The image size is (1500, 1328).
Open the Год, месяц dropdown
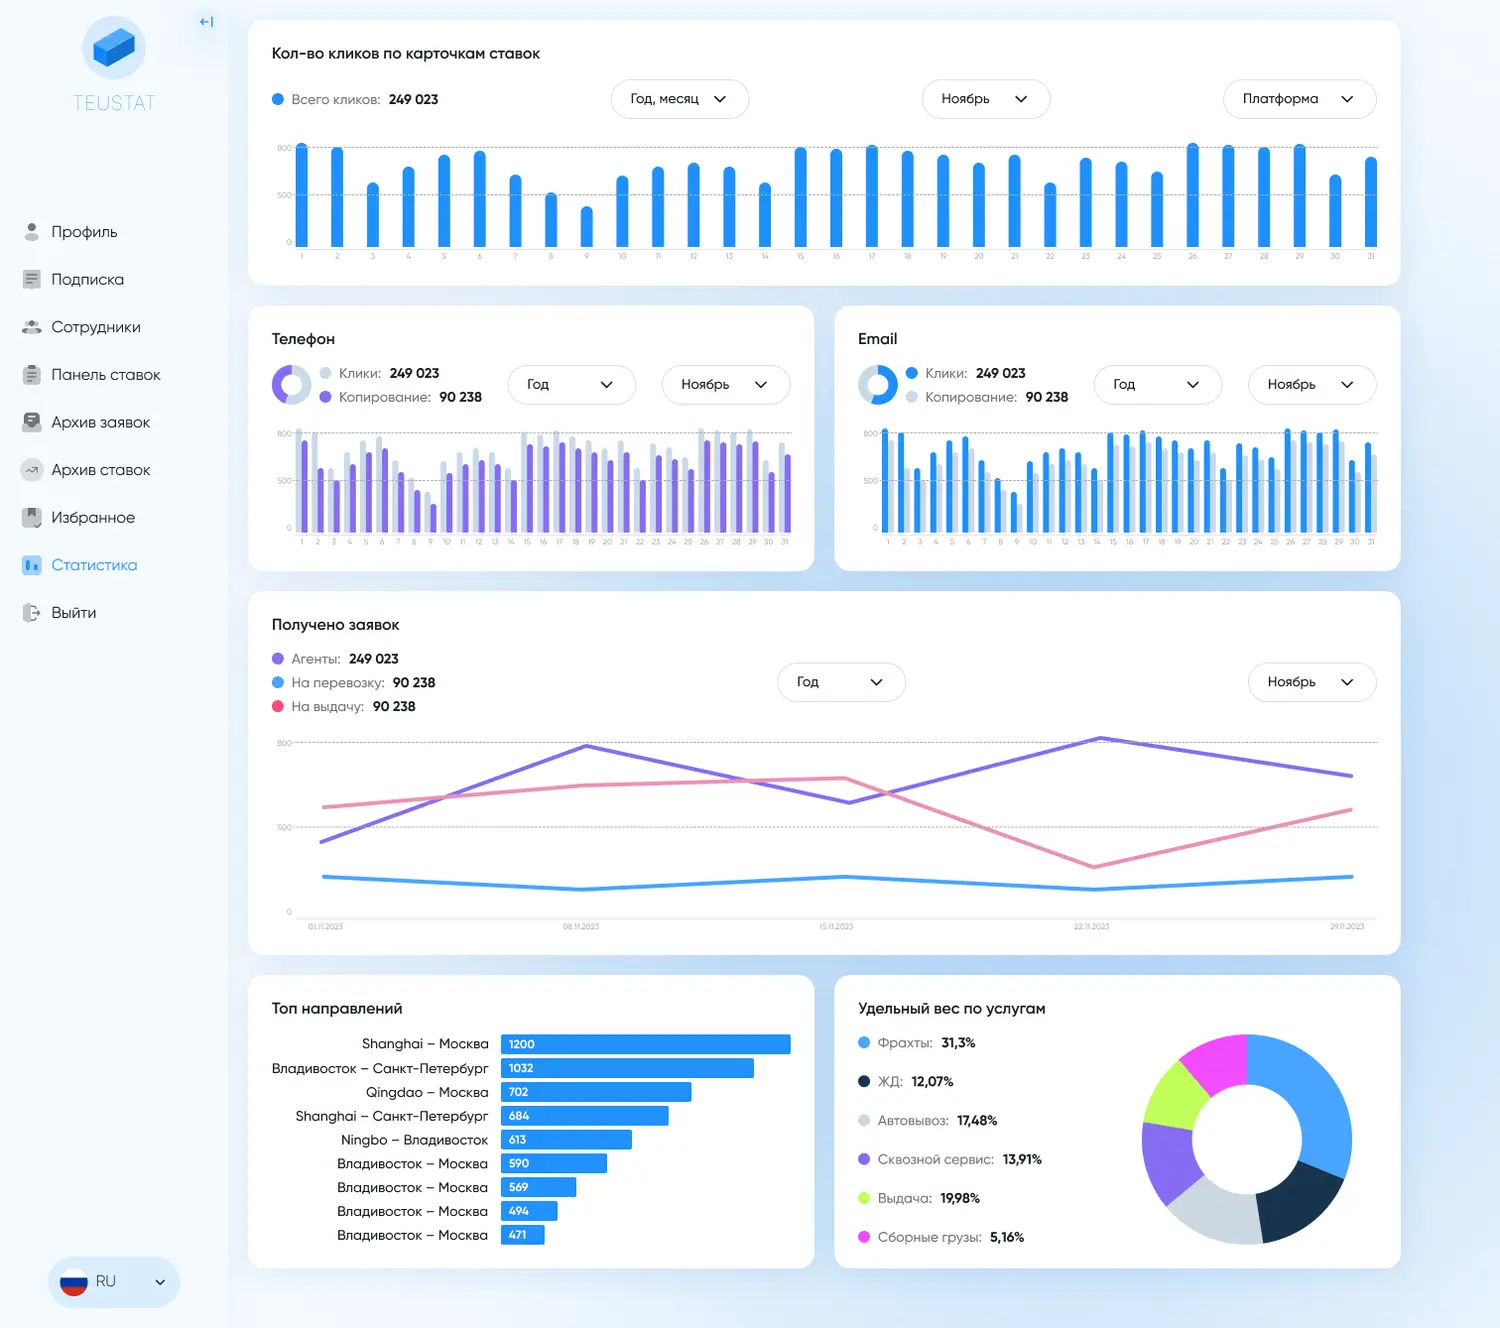pyautogui.click(x=680, y=99)
